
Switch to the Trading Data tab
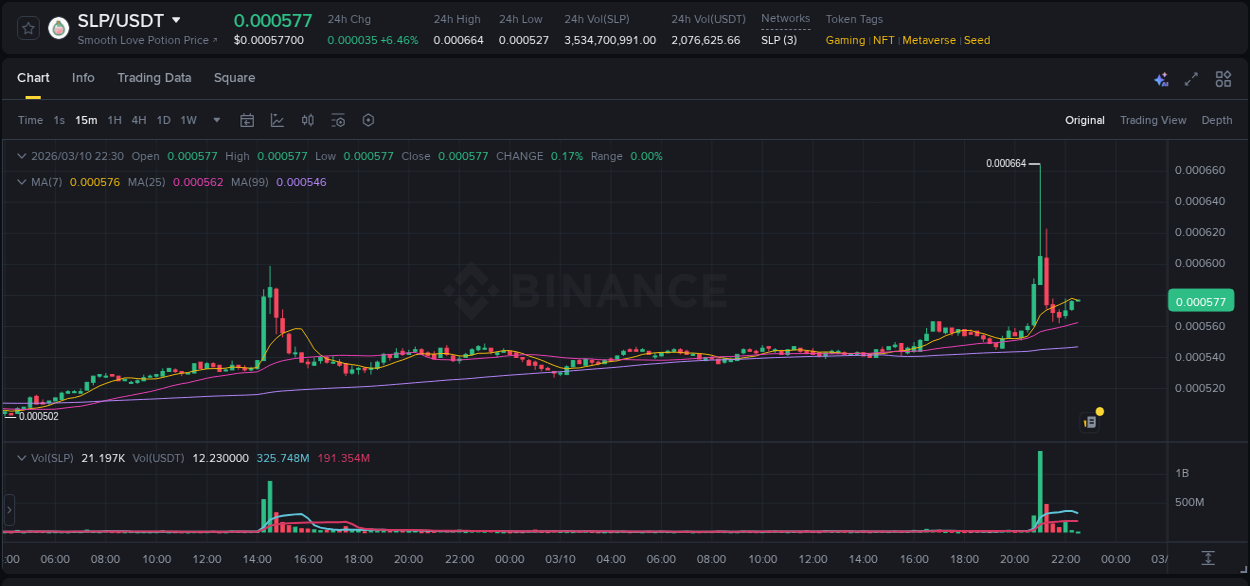(x=154, y=78)
